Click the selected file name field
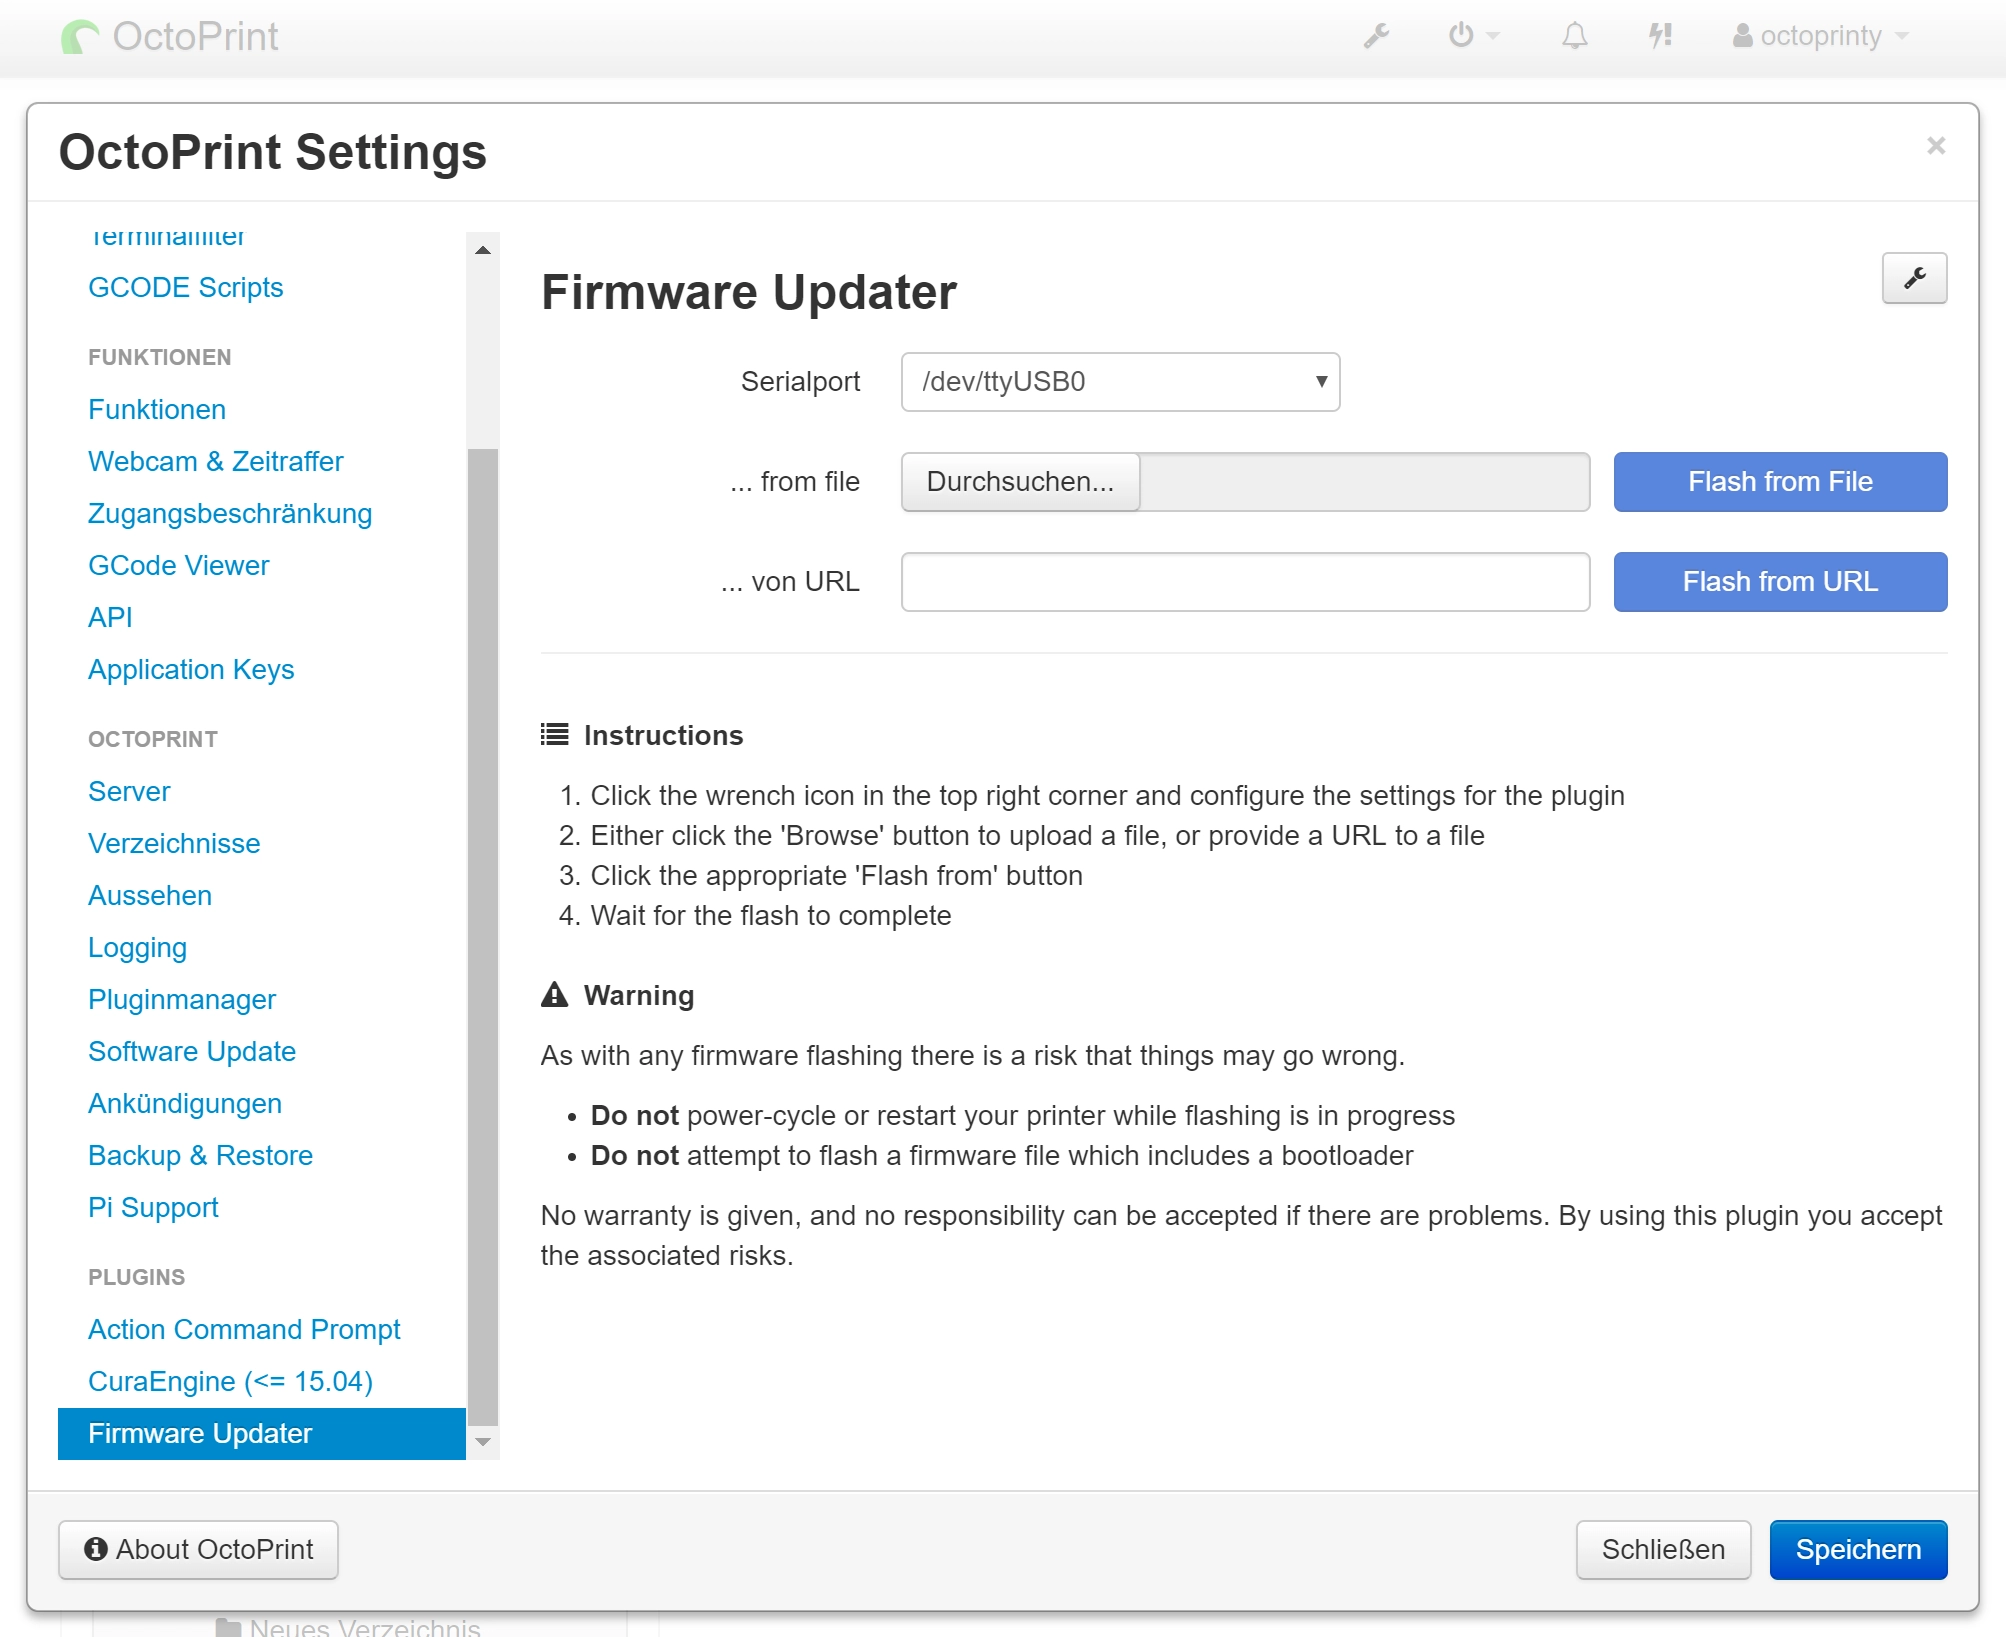Viewport: 2006px width, 1637px height. point(1365,482)
